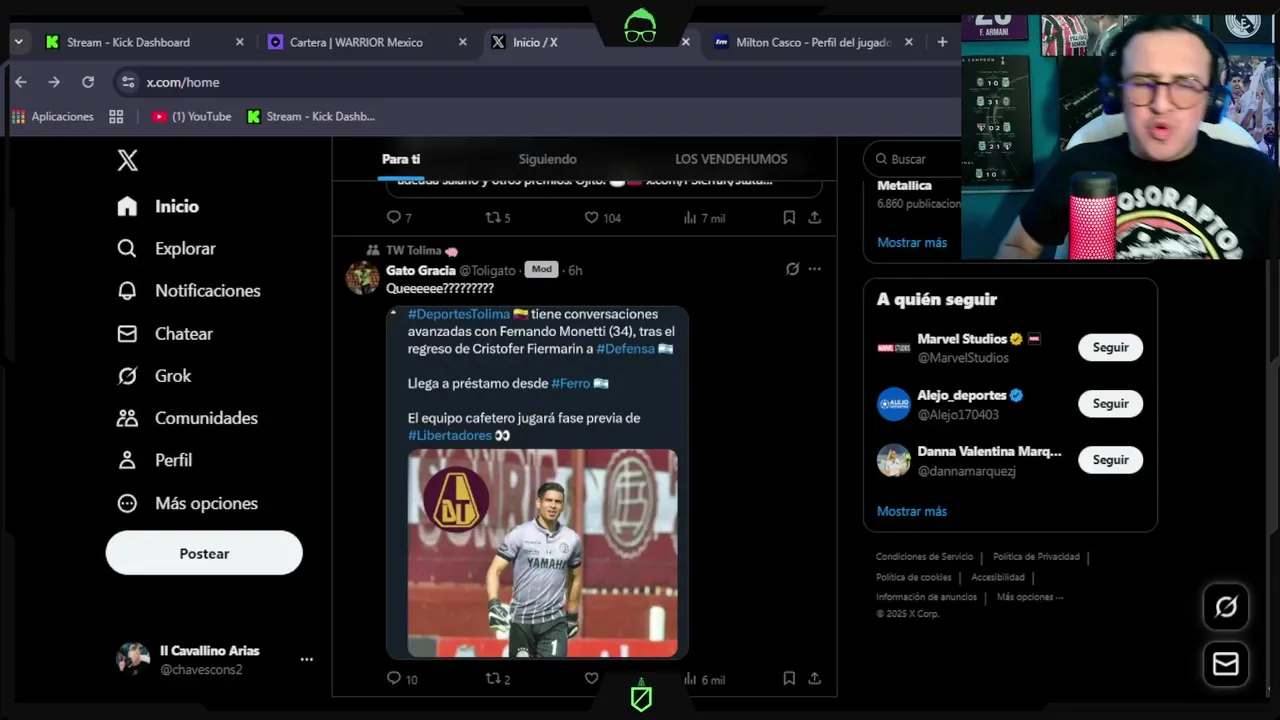Open goalkeeper photo in quoted post
1280x720 pixels.
click(542, 553)
